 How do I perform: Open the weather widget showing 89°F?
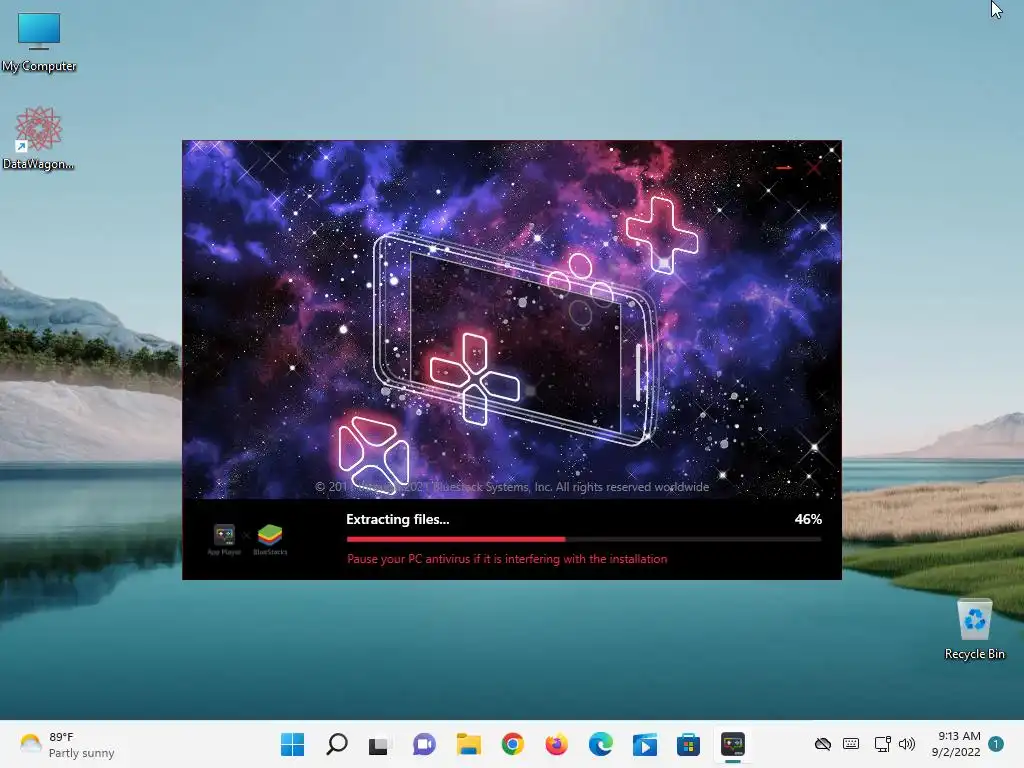67,744
